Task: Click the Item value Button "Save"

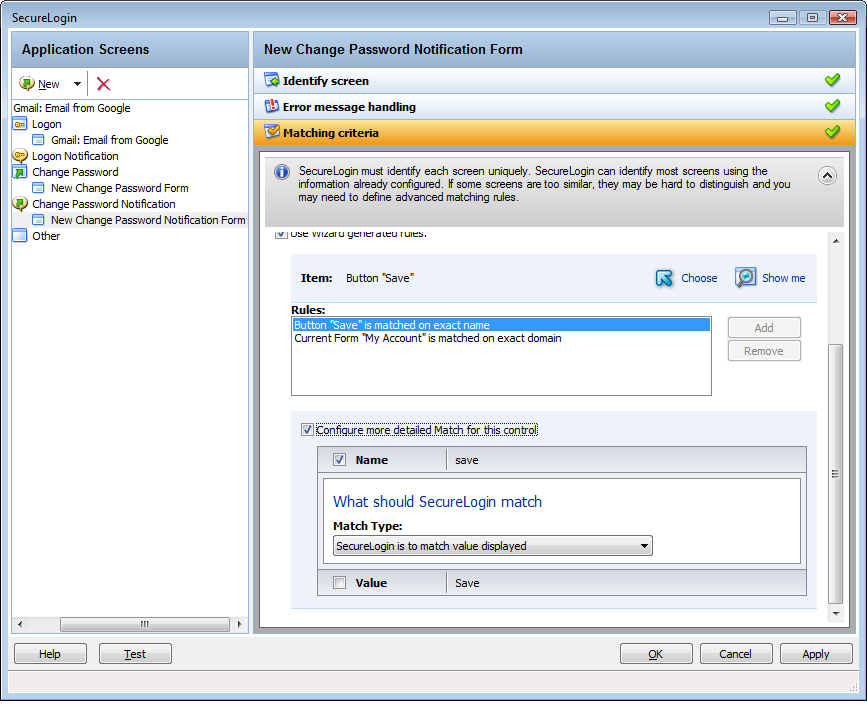Action: 380,278
